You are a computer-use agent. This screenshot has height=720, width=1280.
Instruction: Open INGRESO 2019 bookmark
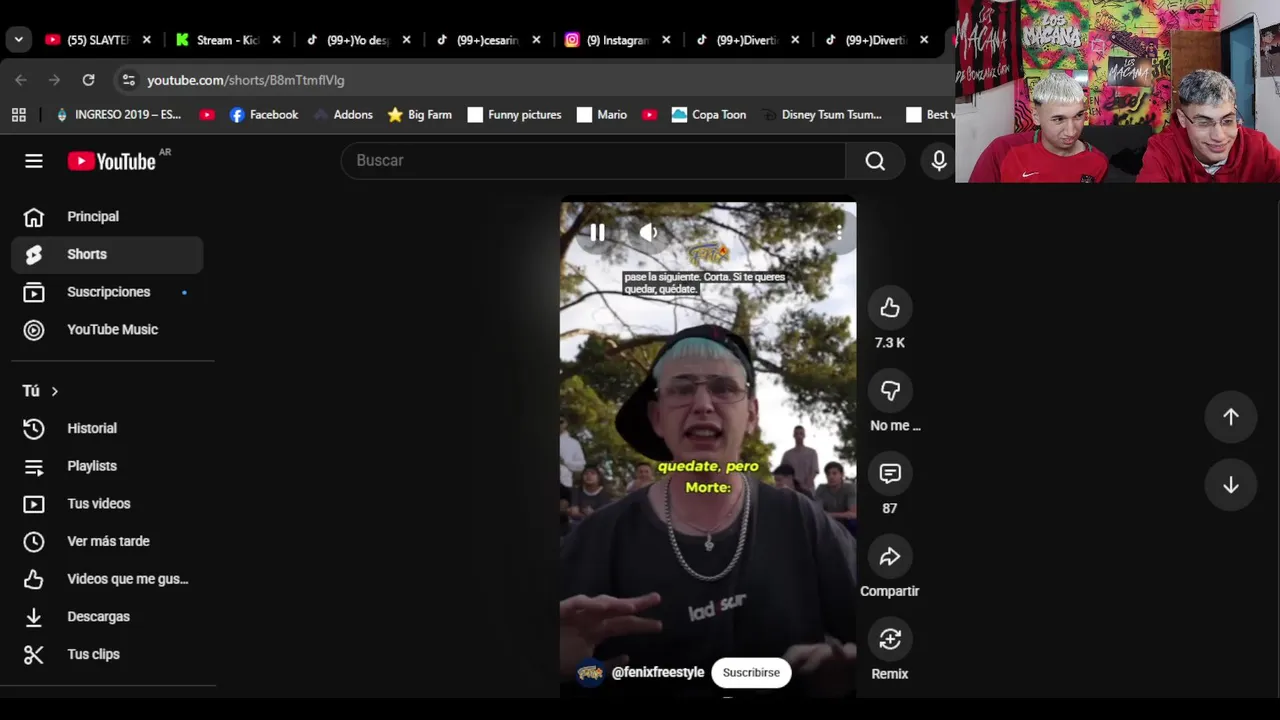[119, 115]
